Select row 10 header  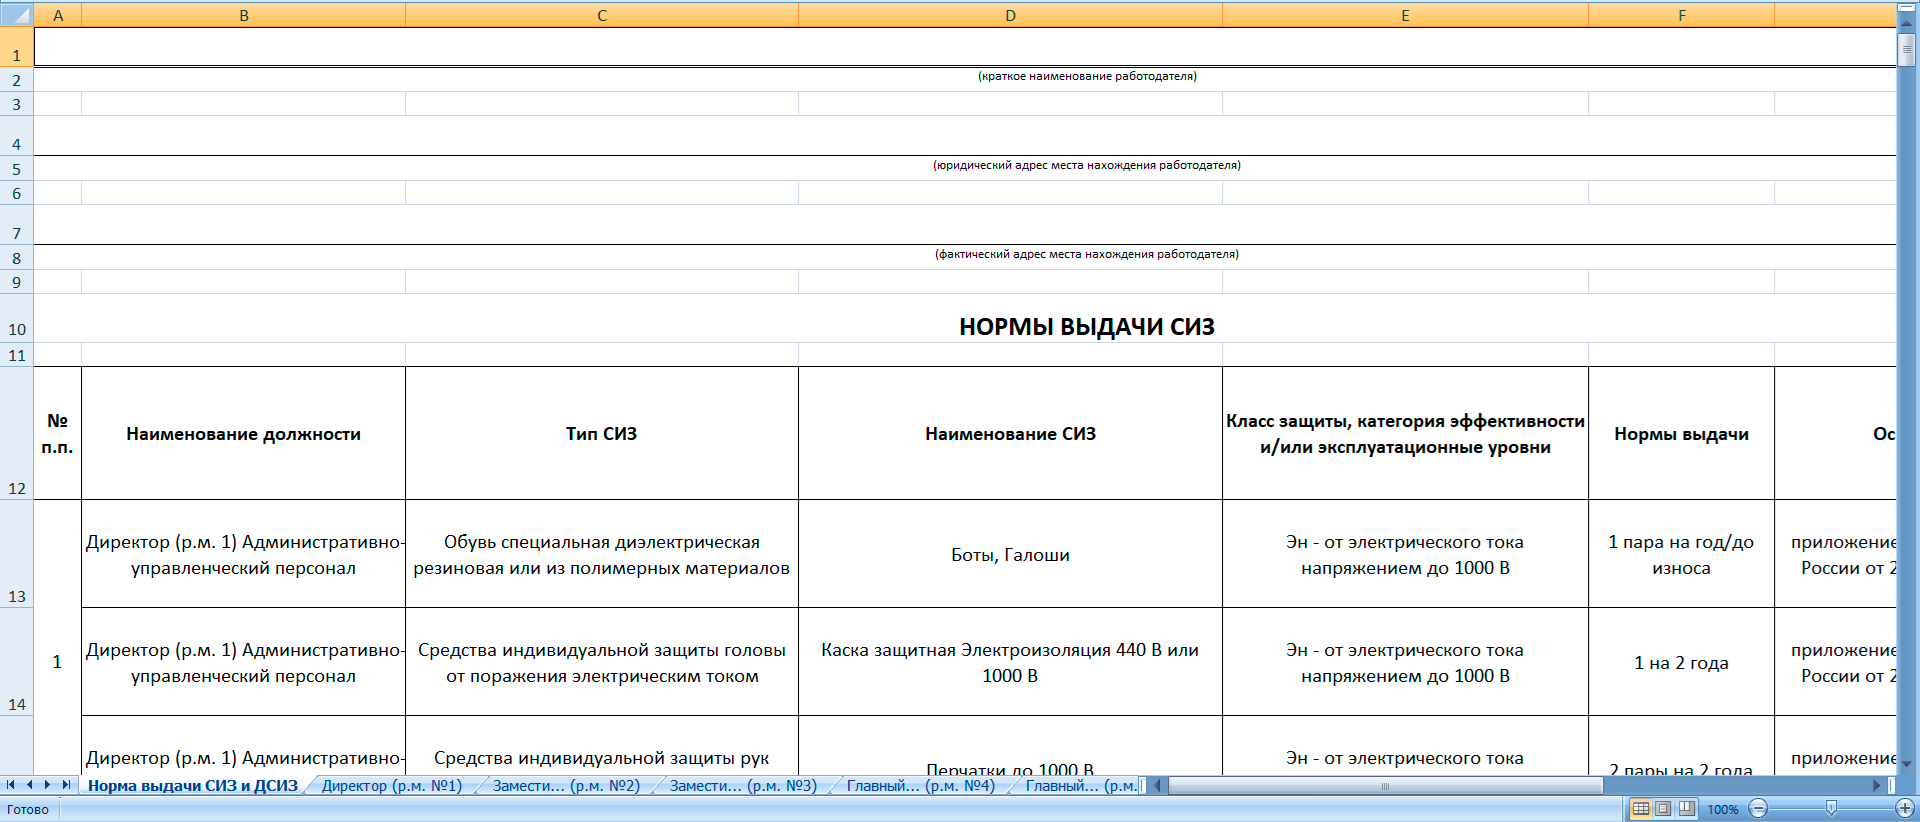click(x=16, y=318)
